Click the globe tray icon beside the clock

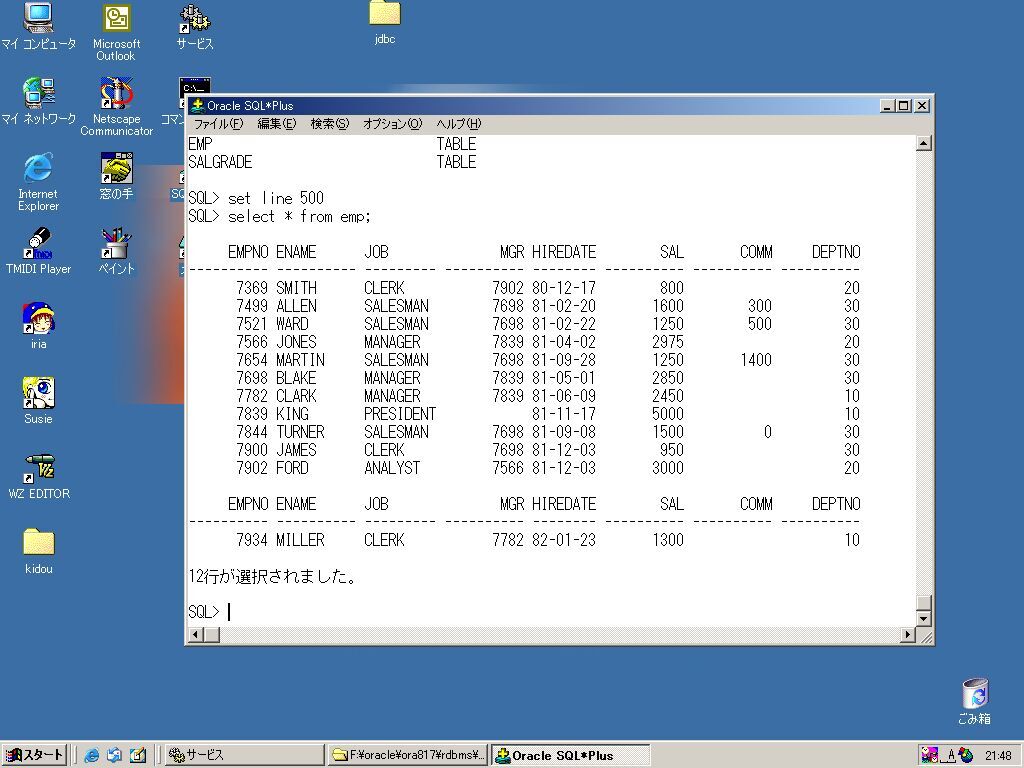coord(967,756)
